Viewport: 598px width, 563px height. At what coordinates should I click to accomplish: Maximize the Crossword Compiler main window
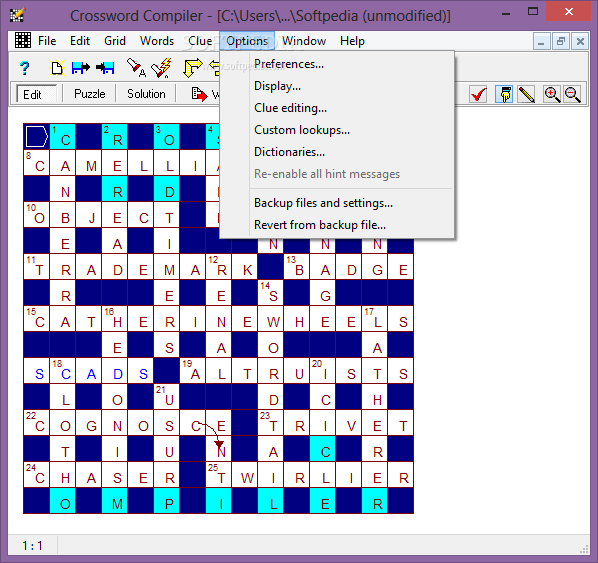click(x=533, y=12)
